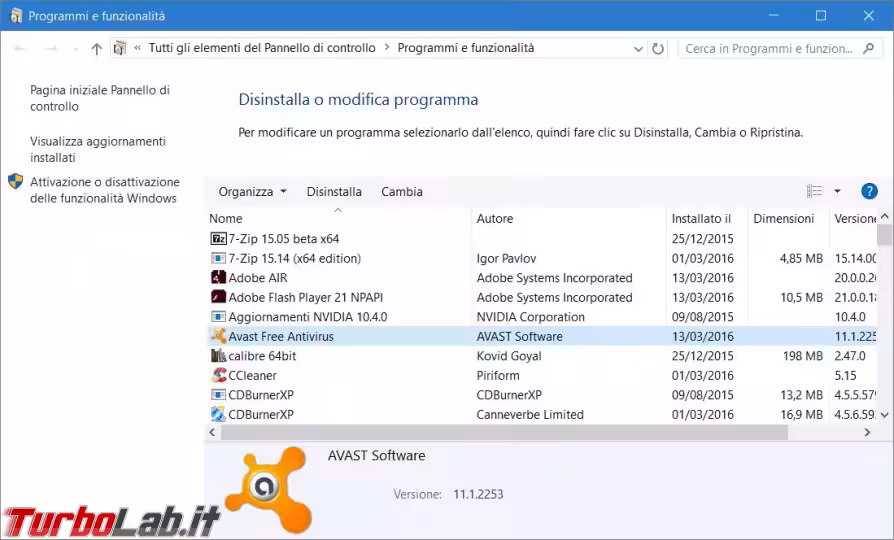Viewport: 894px width, 540px height.
Task: Open the recent locations dropdown arrow
Action: click(75, 50)
